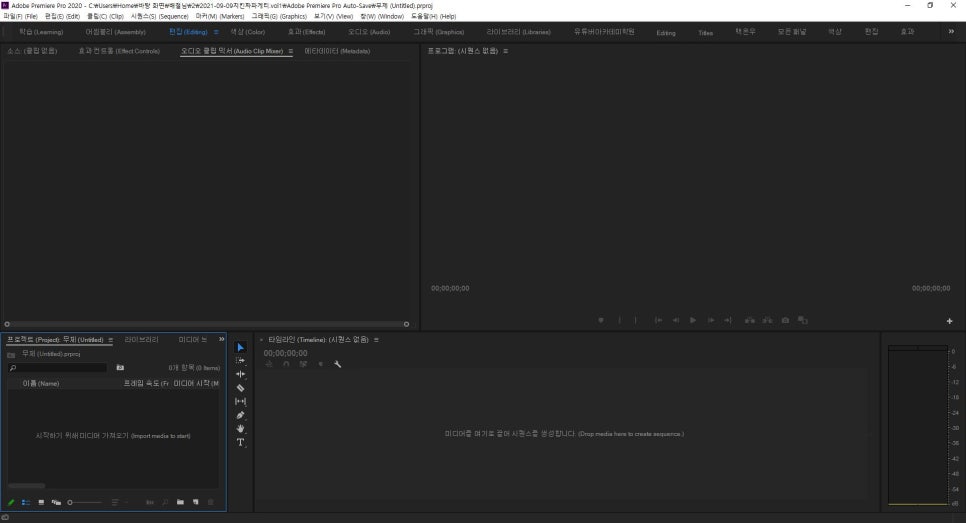
Task: Select the Track Select Forward tool
Action: pos(240,360)
